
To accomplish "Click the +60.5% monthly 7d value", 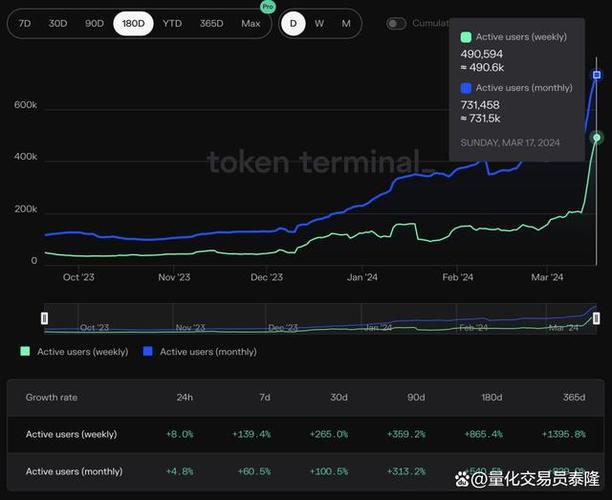I will (x=254, y=472).
